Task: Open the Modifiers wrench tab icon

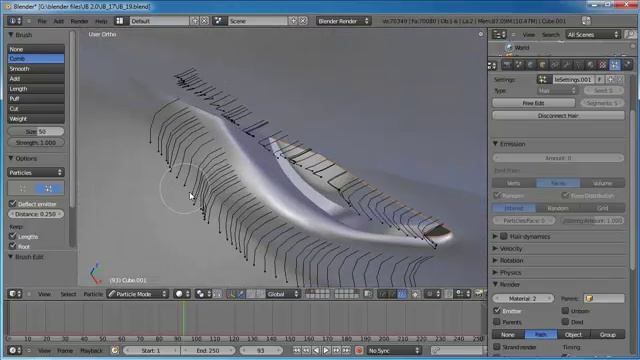Action: tap(567, 64)
